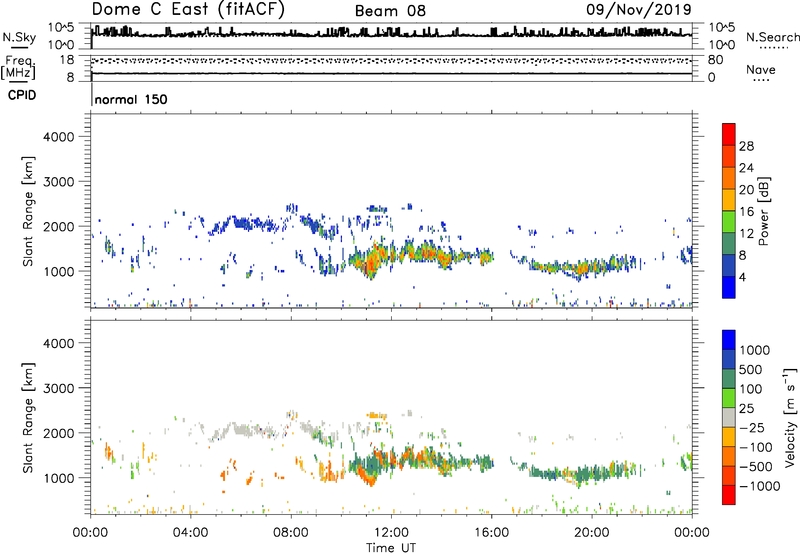Click the "12:00" time tick label
The width and height of the screenshot is (800, 554).
point(391,533)
